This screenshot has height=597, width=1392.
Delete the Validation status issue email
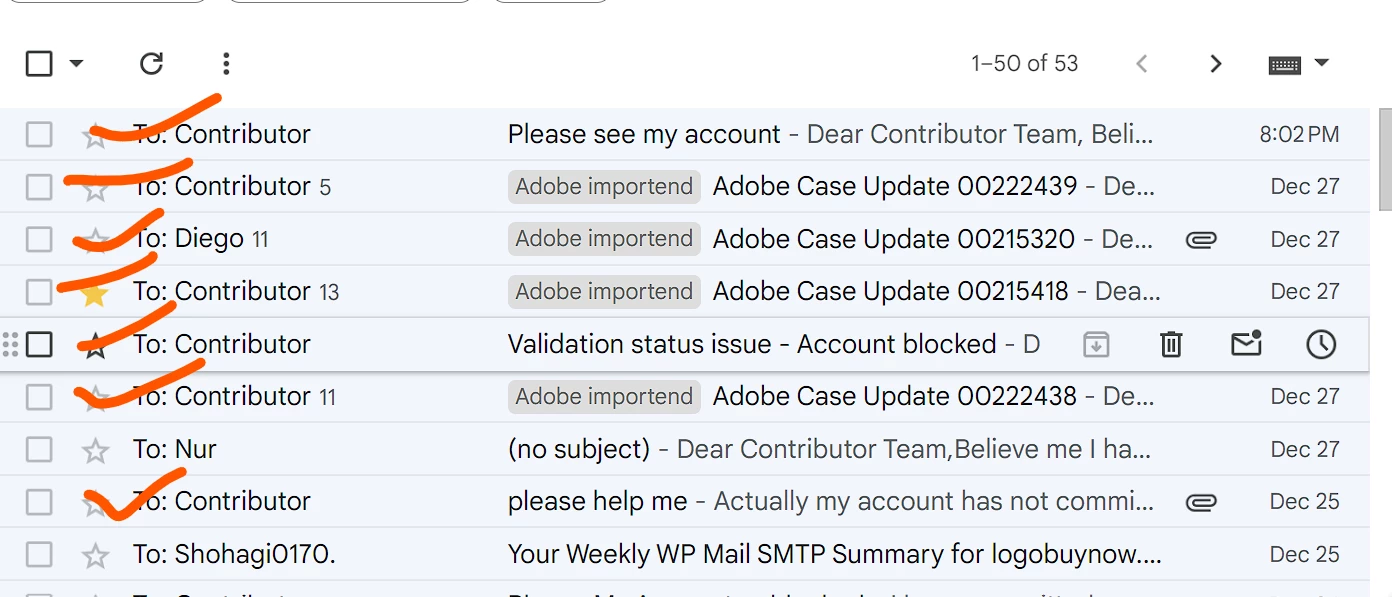pos(1171,345)
